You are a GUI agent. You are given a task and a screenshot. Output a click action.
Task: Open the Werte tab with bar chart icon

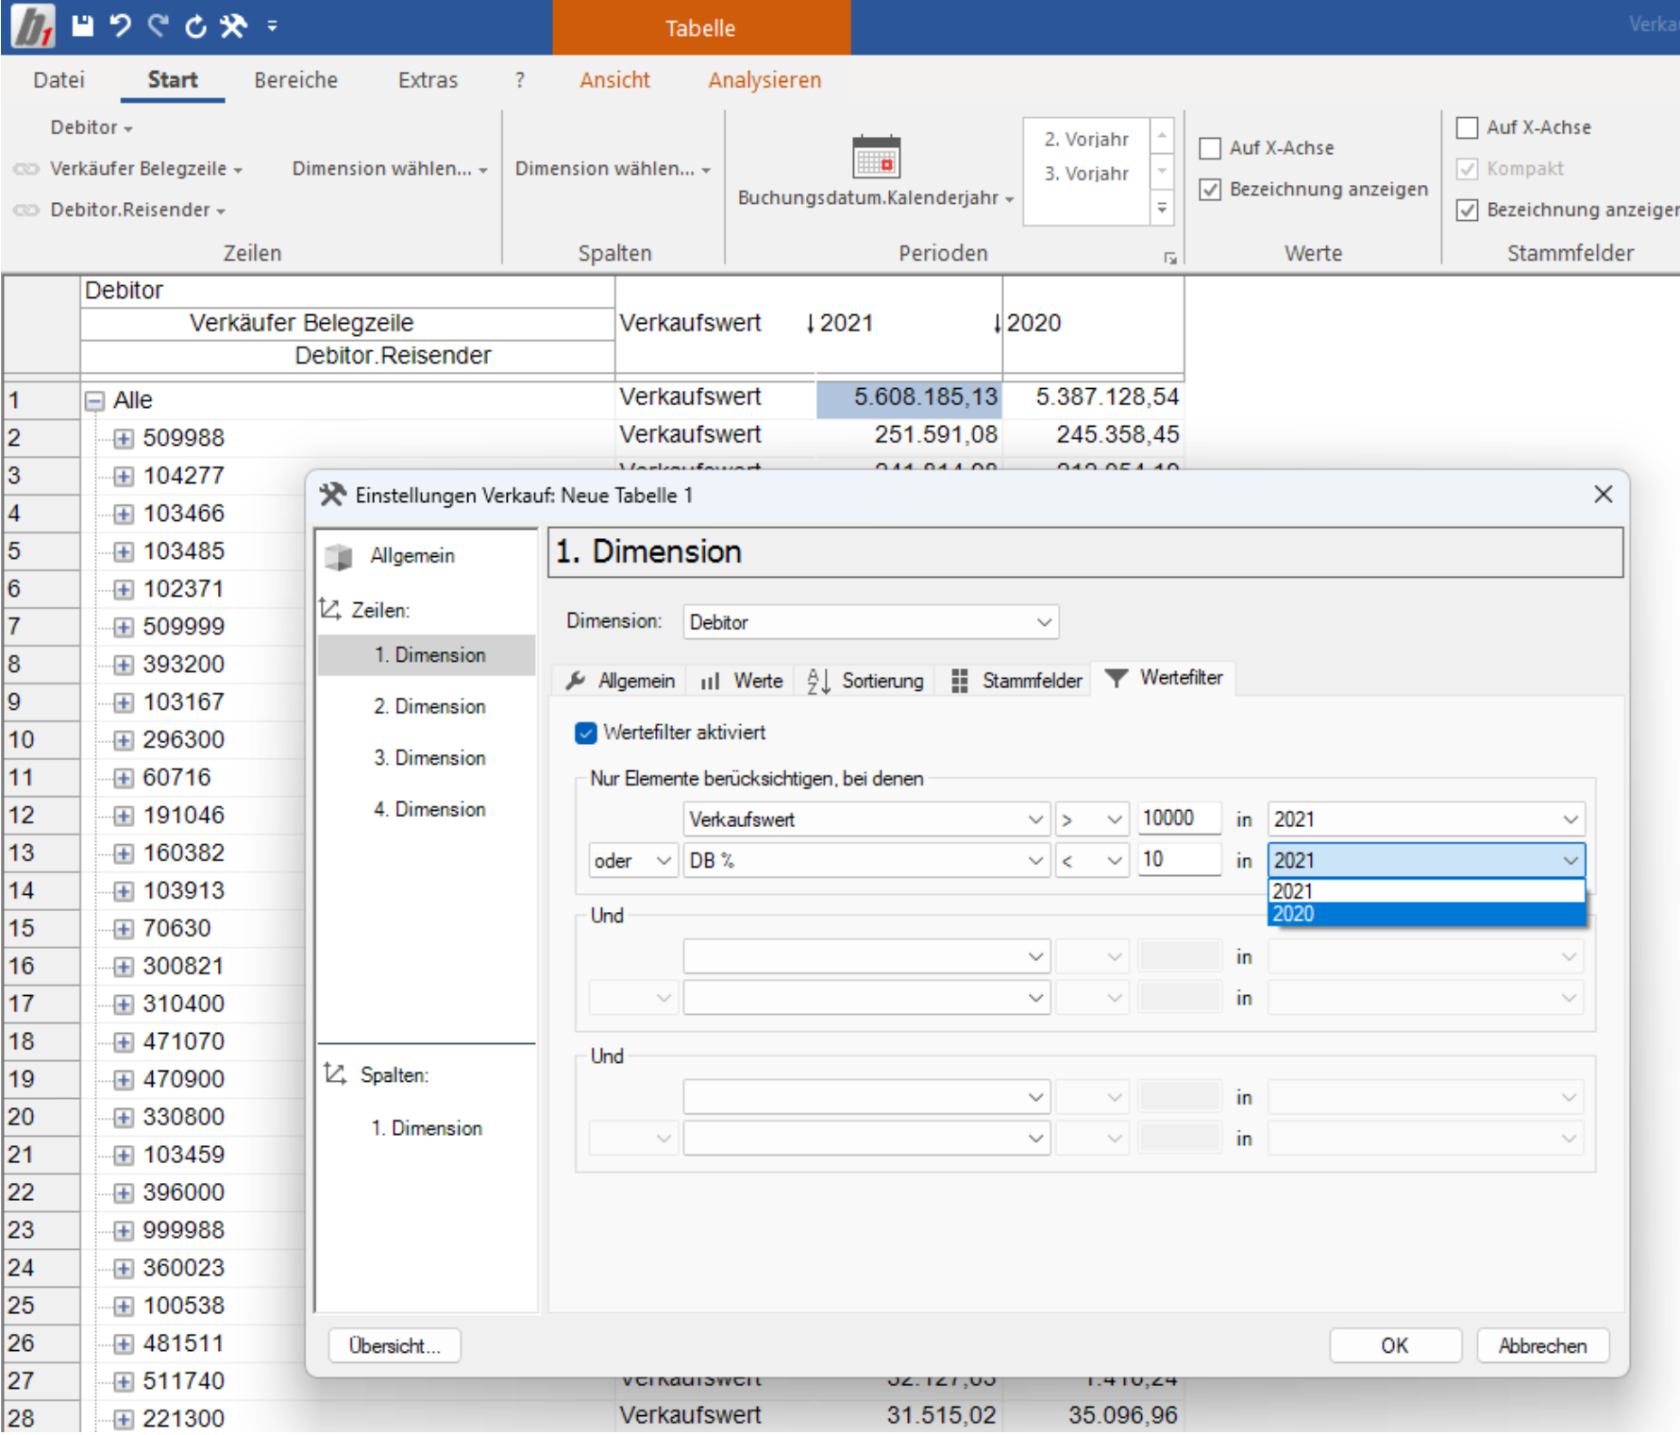click(742, 681)
